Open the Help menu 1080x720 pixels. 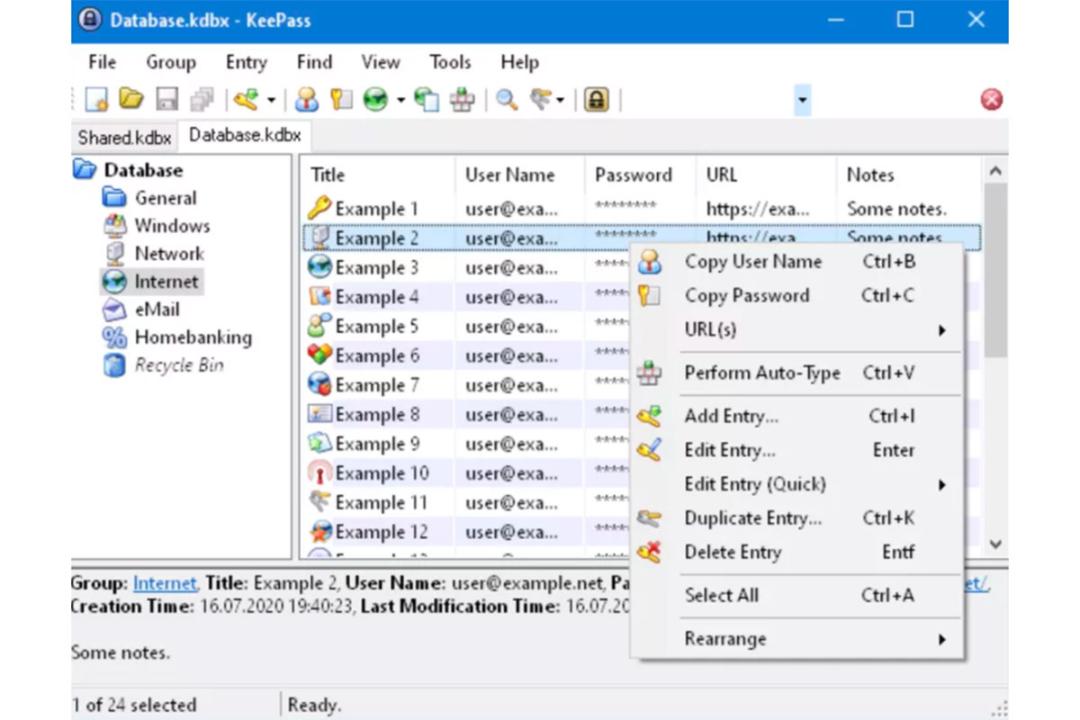click(x=519, y=62)
